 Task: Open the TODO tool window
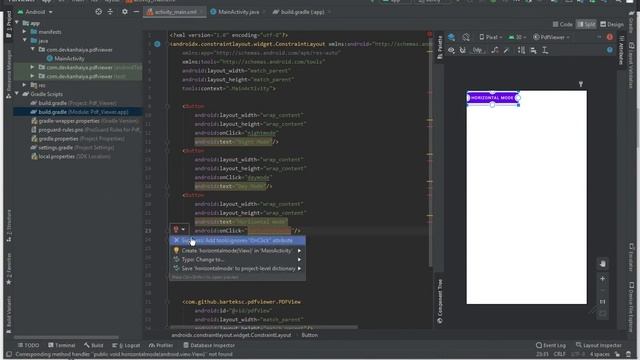pos(28,345)
